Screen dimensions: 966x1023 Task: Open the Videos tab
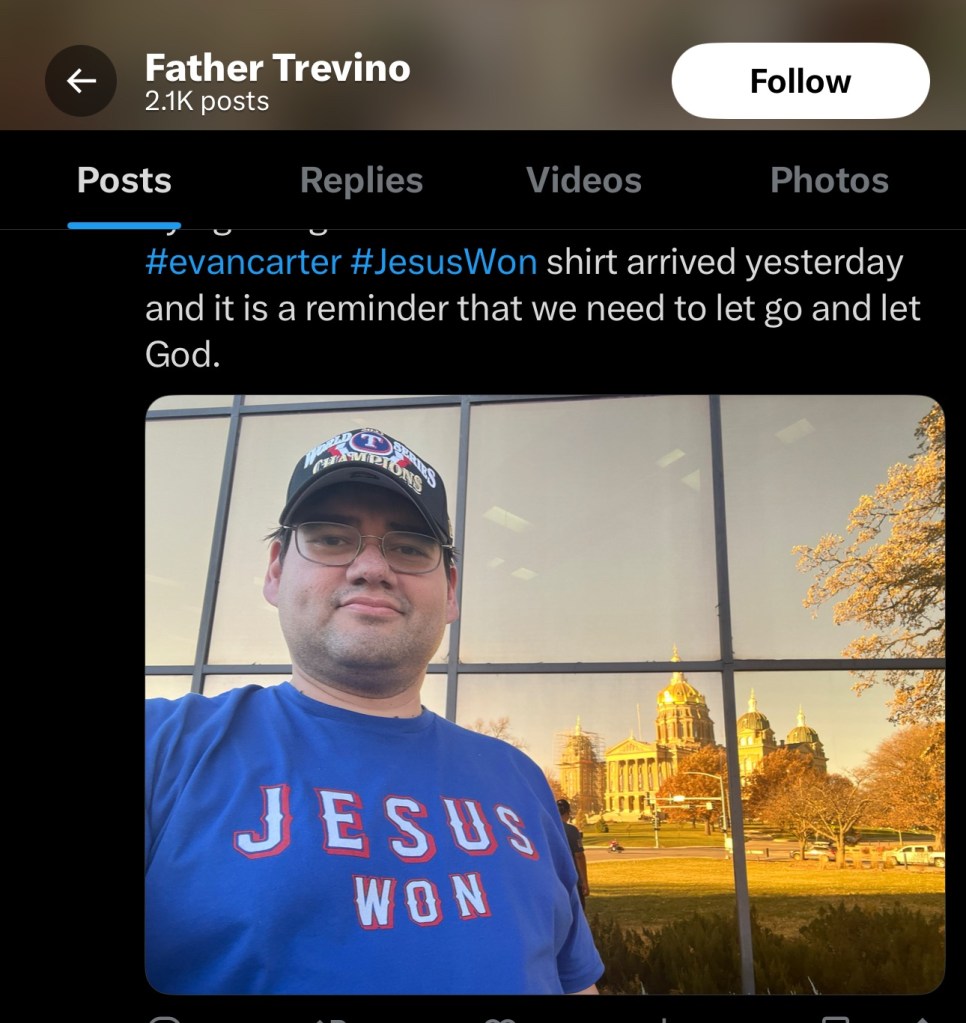(583, 180)
